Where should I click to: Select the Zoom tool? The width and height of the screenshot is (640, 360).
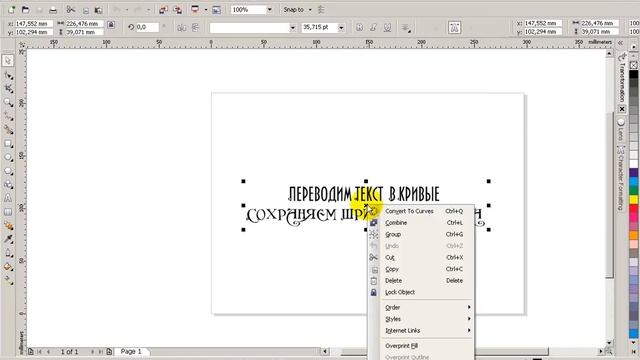click(x=8, y=102)
